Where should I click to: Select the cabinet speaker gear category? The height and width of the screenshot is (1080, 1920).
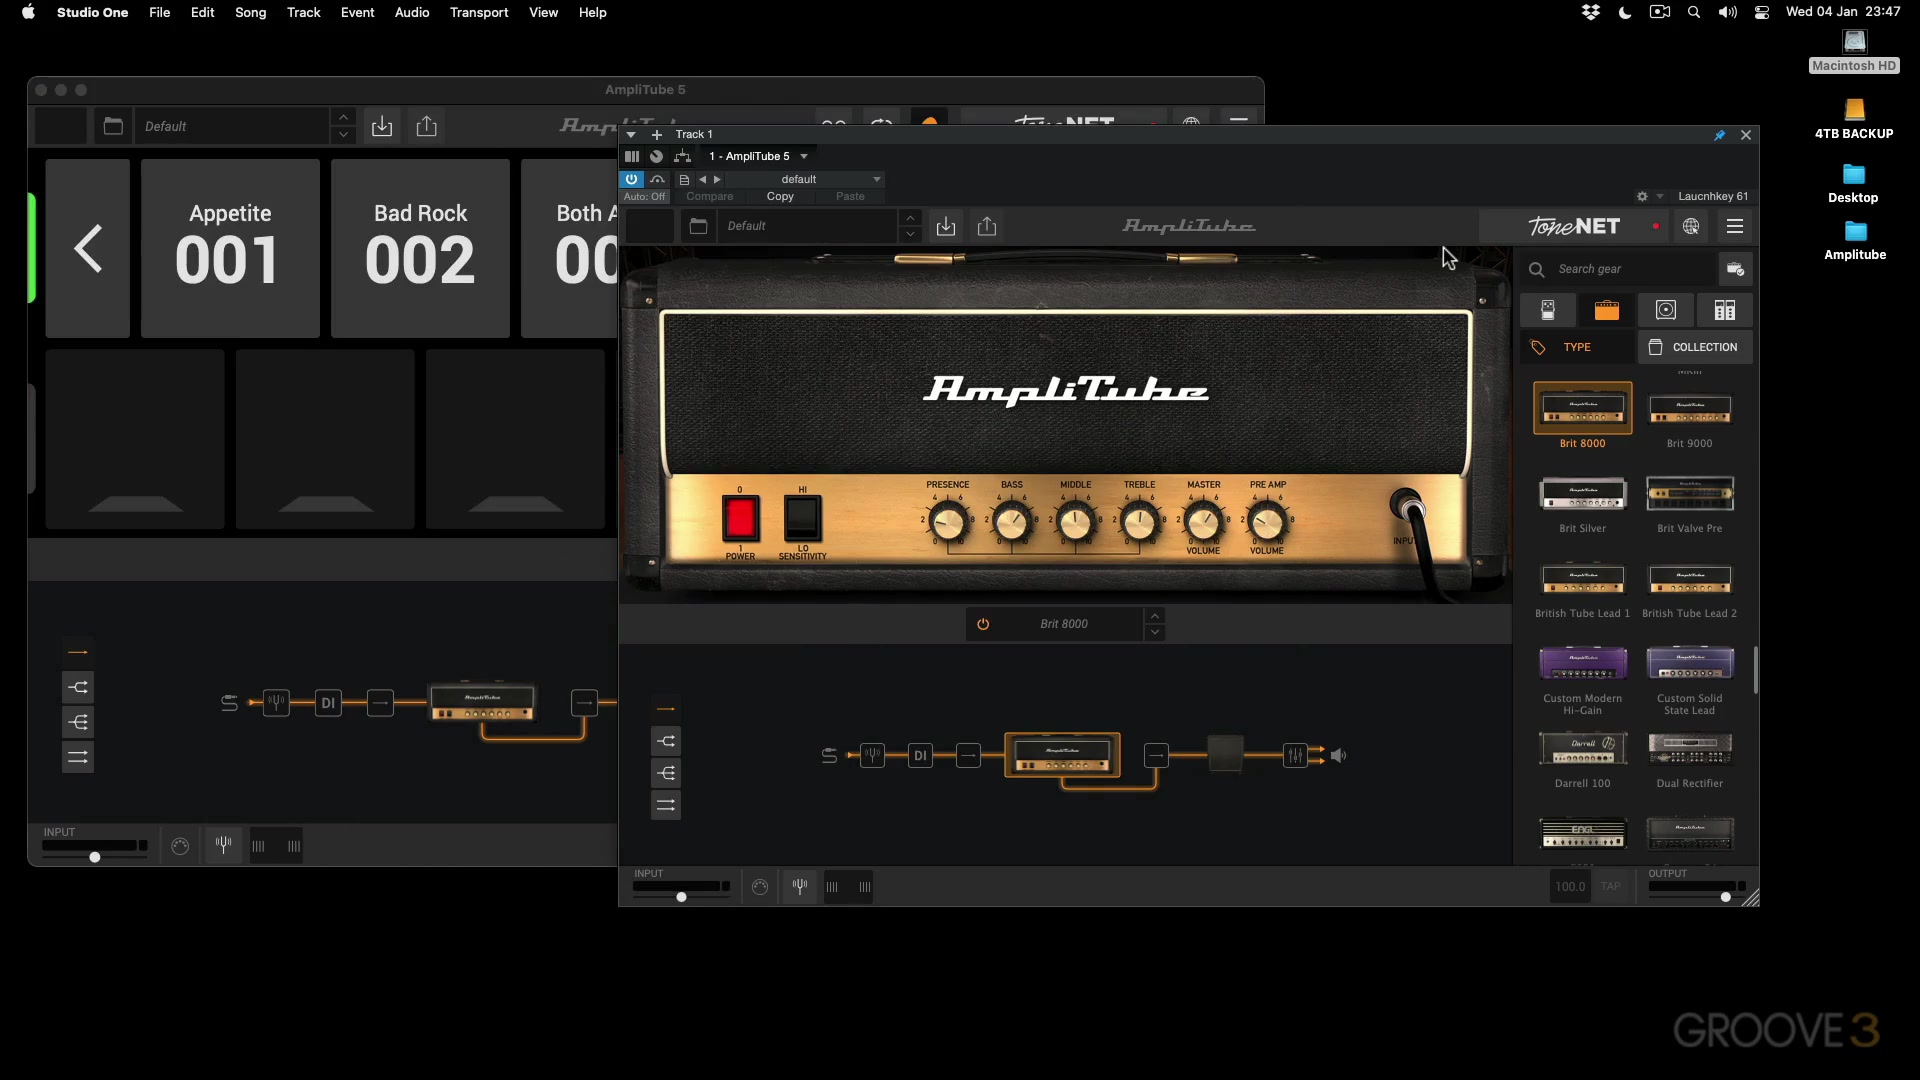1666,310
